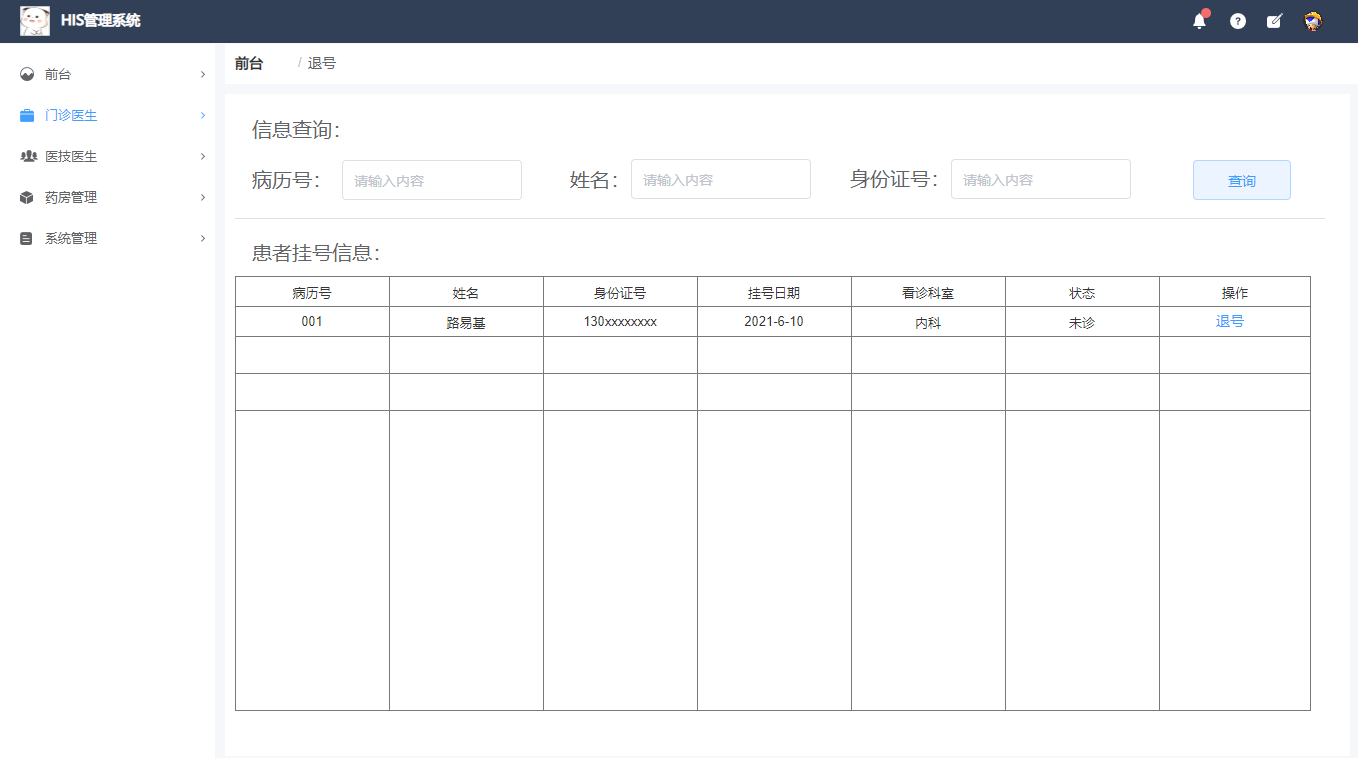1358x758 pixels.
Task: Click the 系统管理 list icon
Action: coord(27,238)
